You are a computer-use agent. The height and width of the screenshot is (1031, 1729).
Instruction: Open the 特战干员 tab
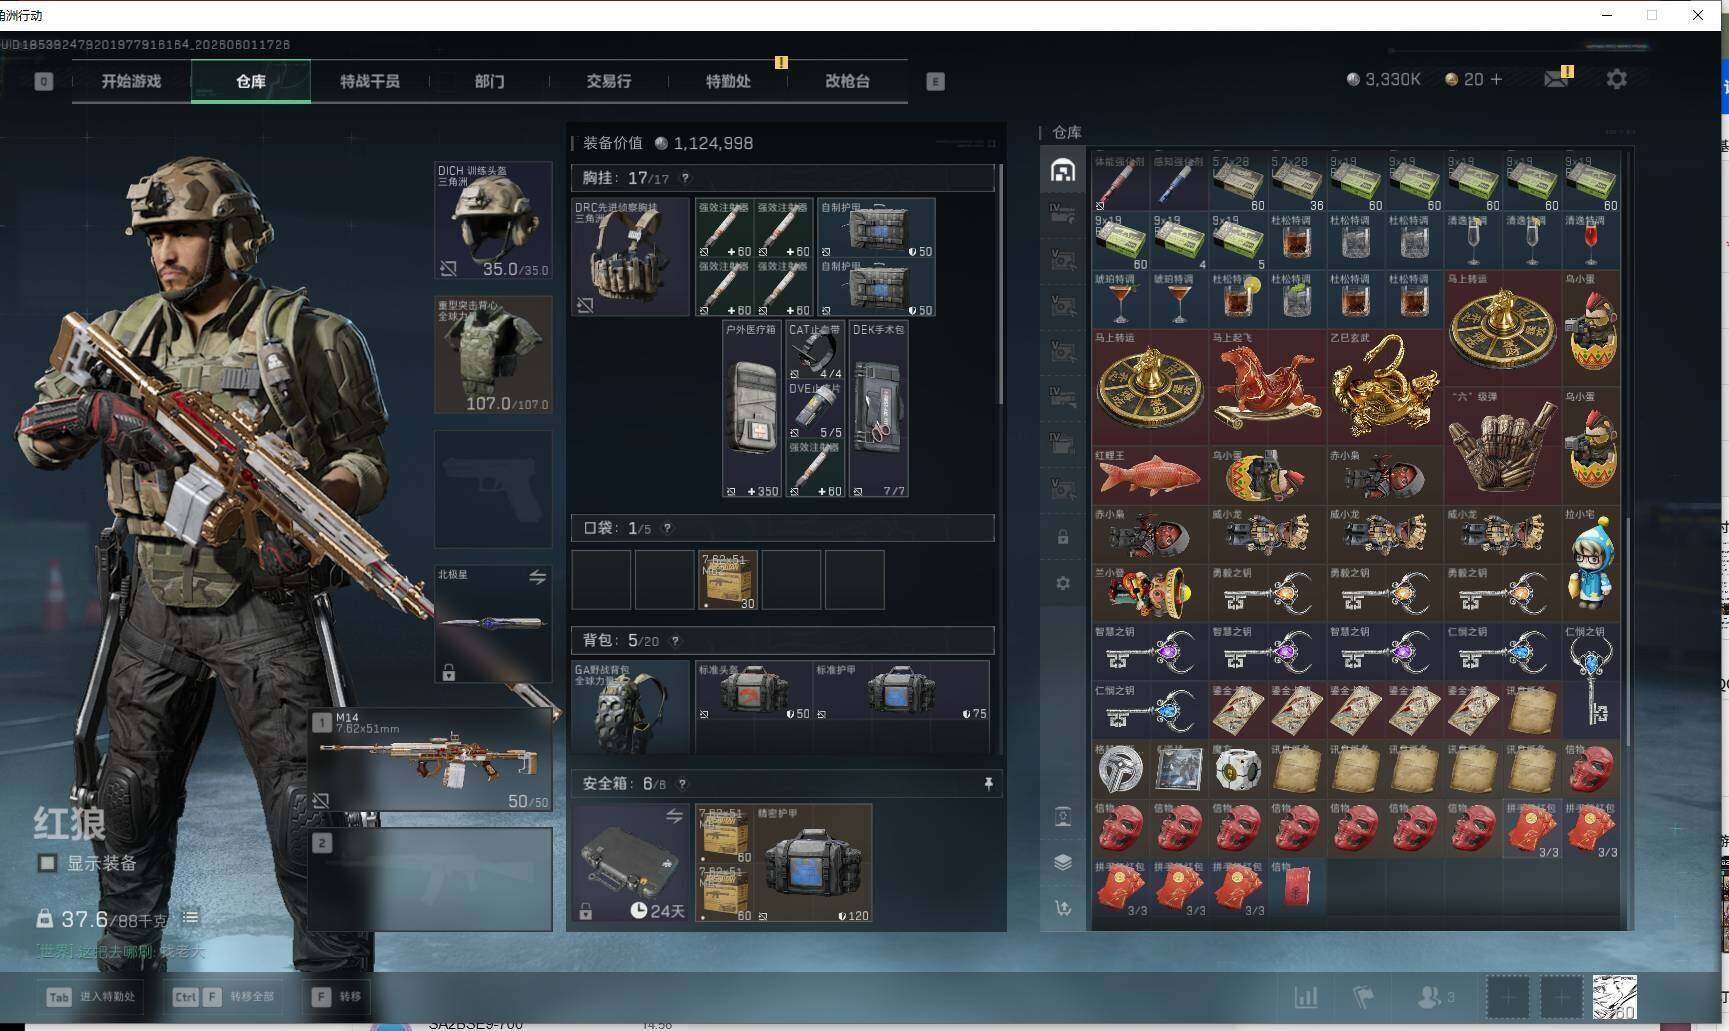(x=370, y=81)
